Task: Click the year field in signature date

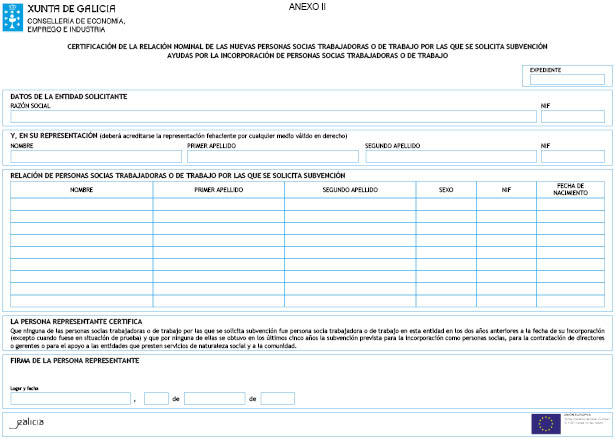Action: click(x=277, y=398)
